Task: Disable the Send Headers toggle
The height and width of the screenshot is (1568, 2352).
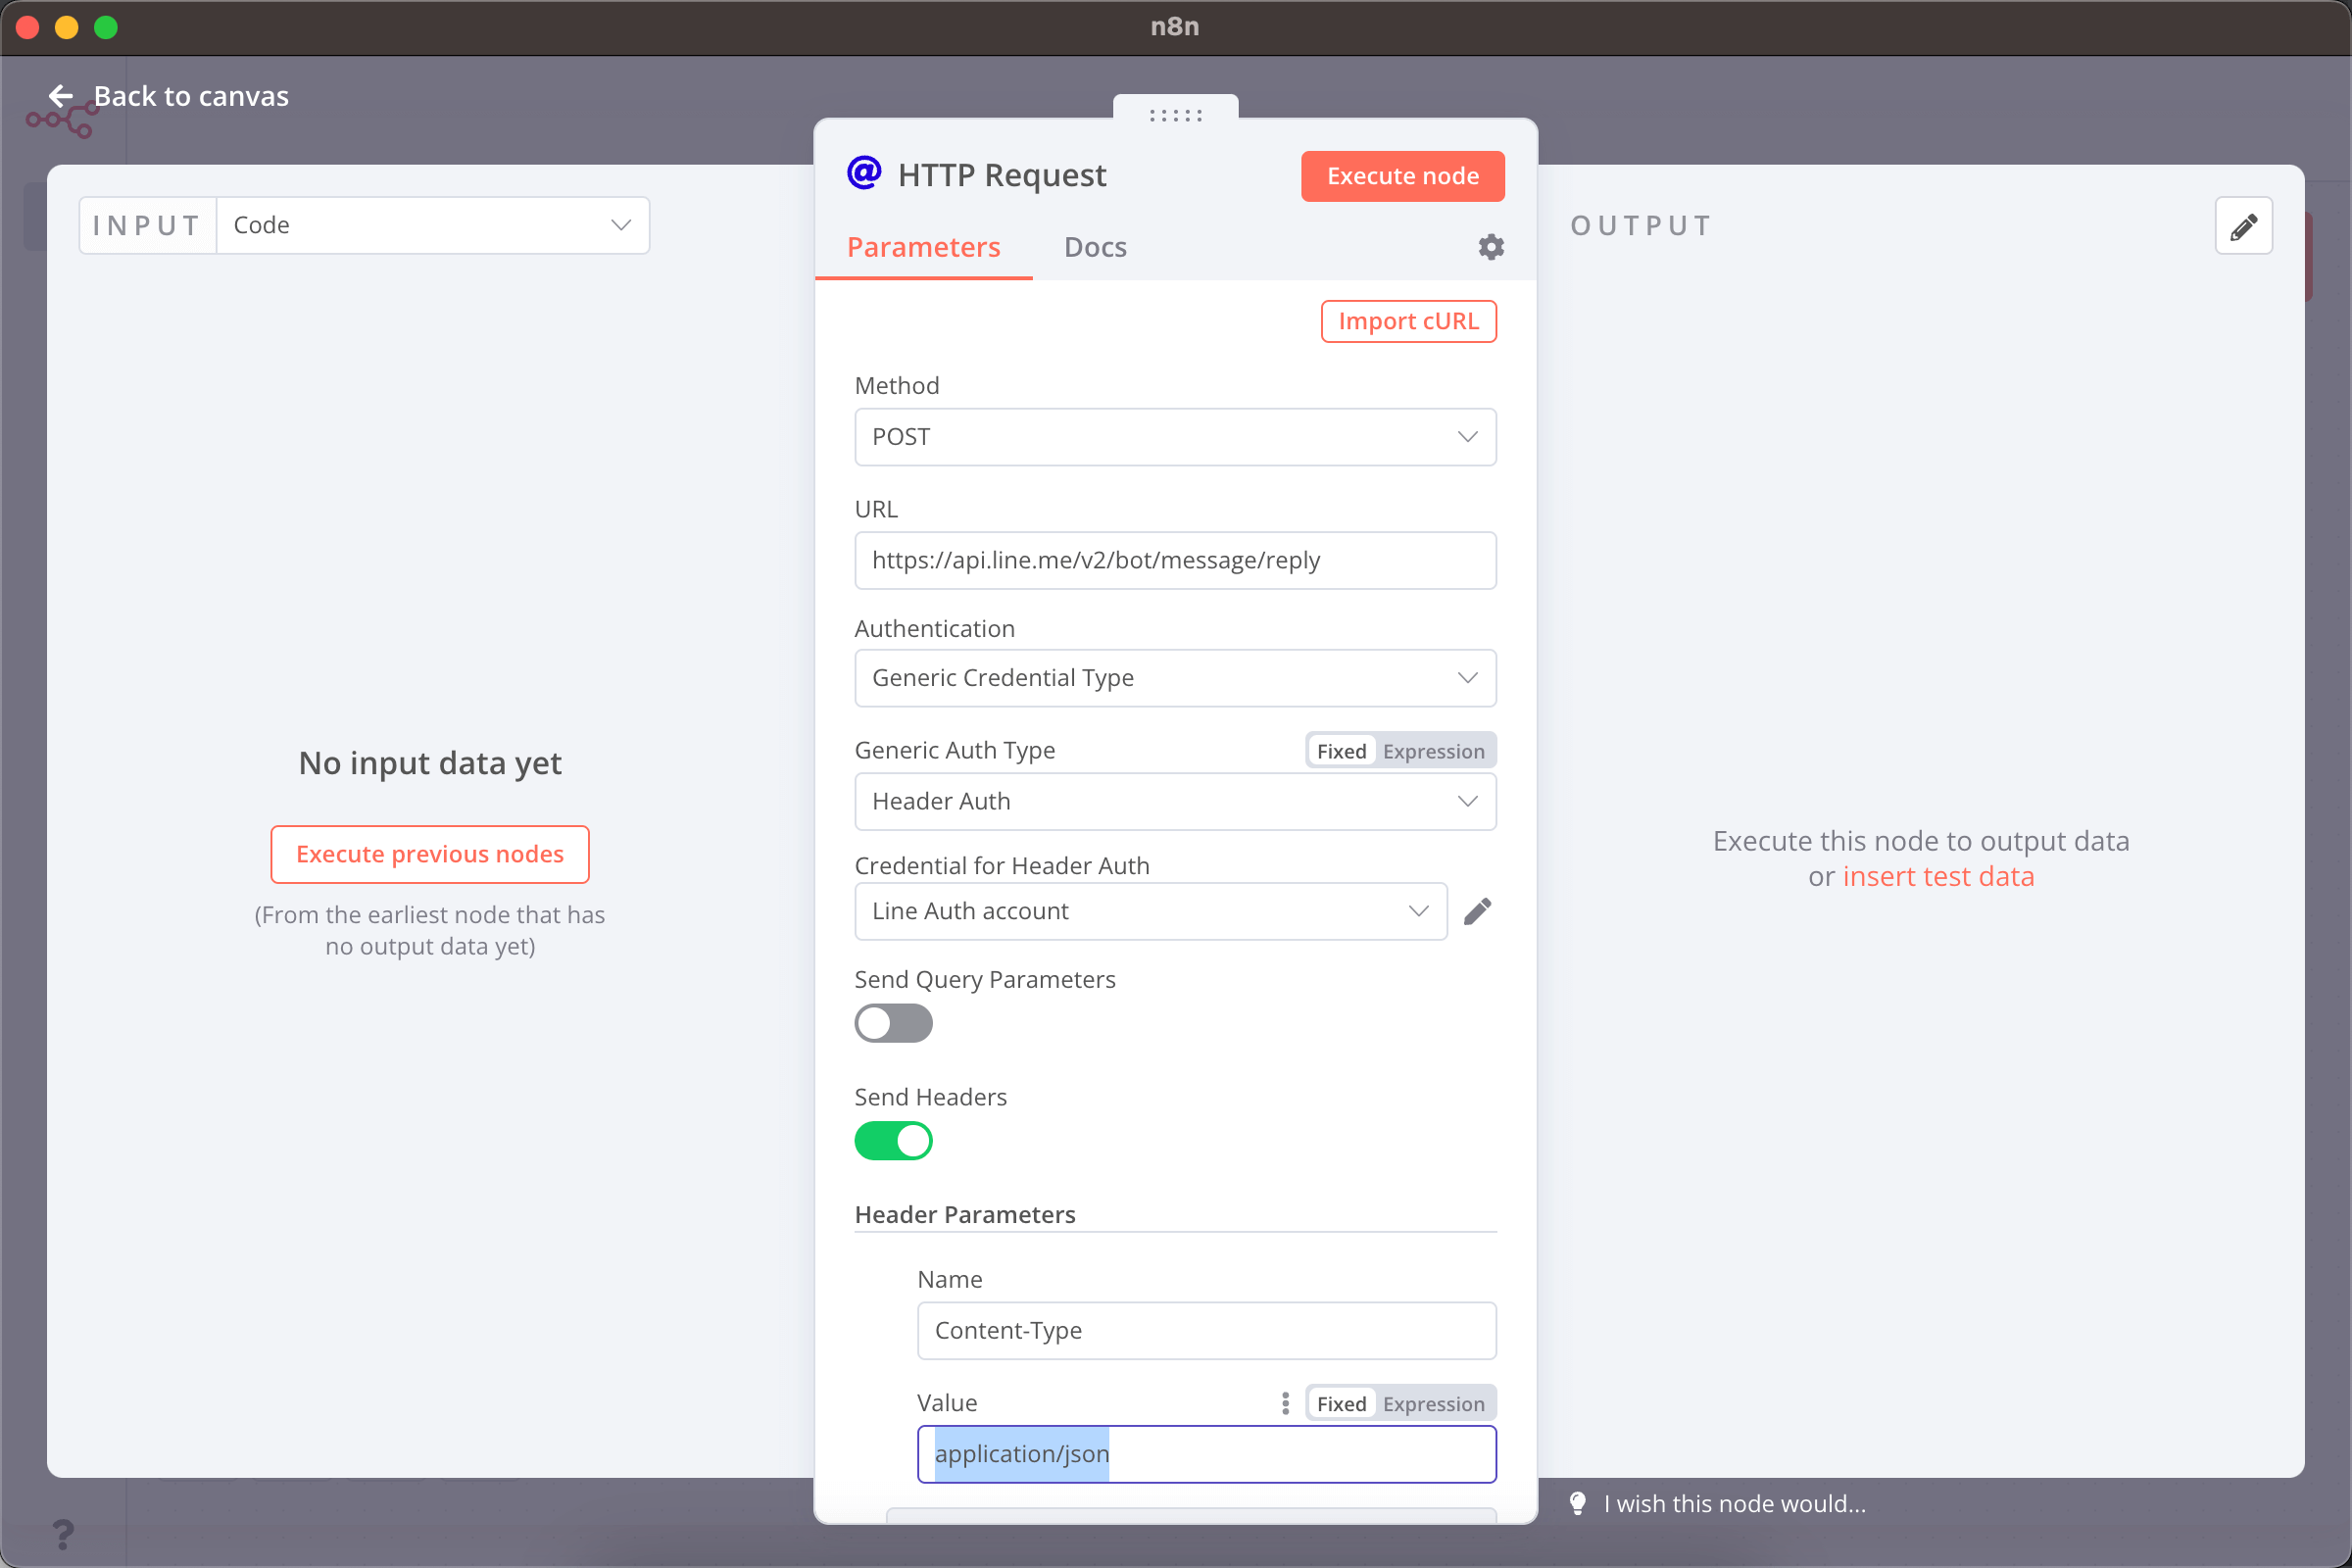Action: [893, 1140]
